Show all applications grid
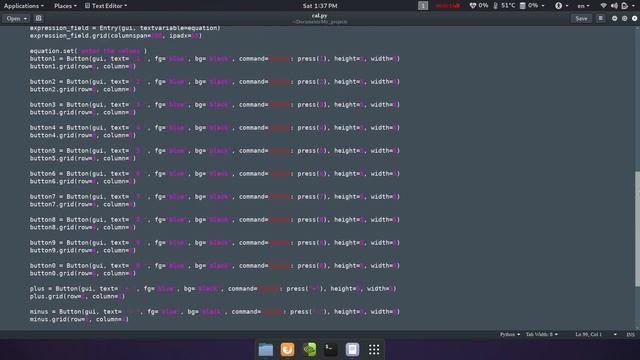Image resolution: width=640 pixels, height=360 pixels. pos(374,349)
